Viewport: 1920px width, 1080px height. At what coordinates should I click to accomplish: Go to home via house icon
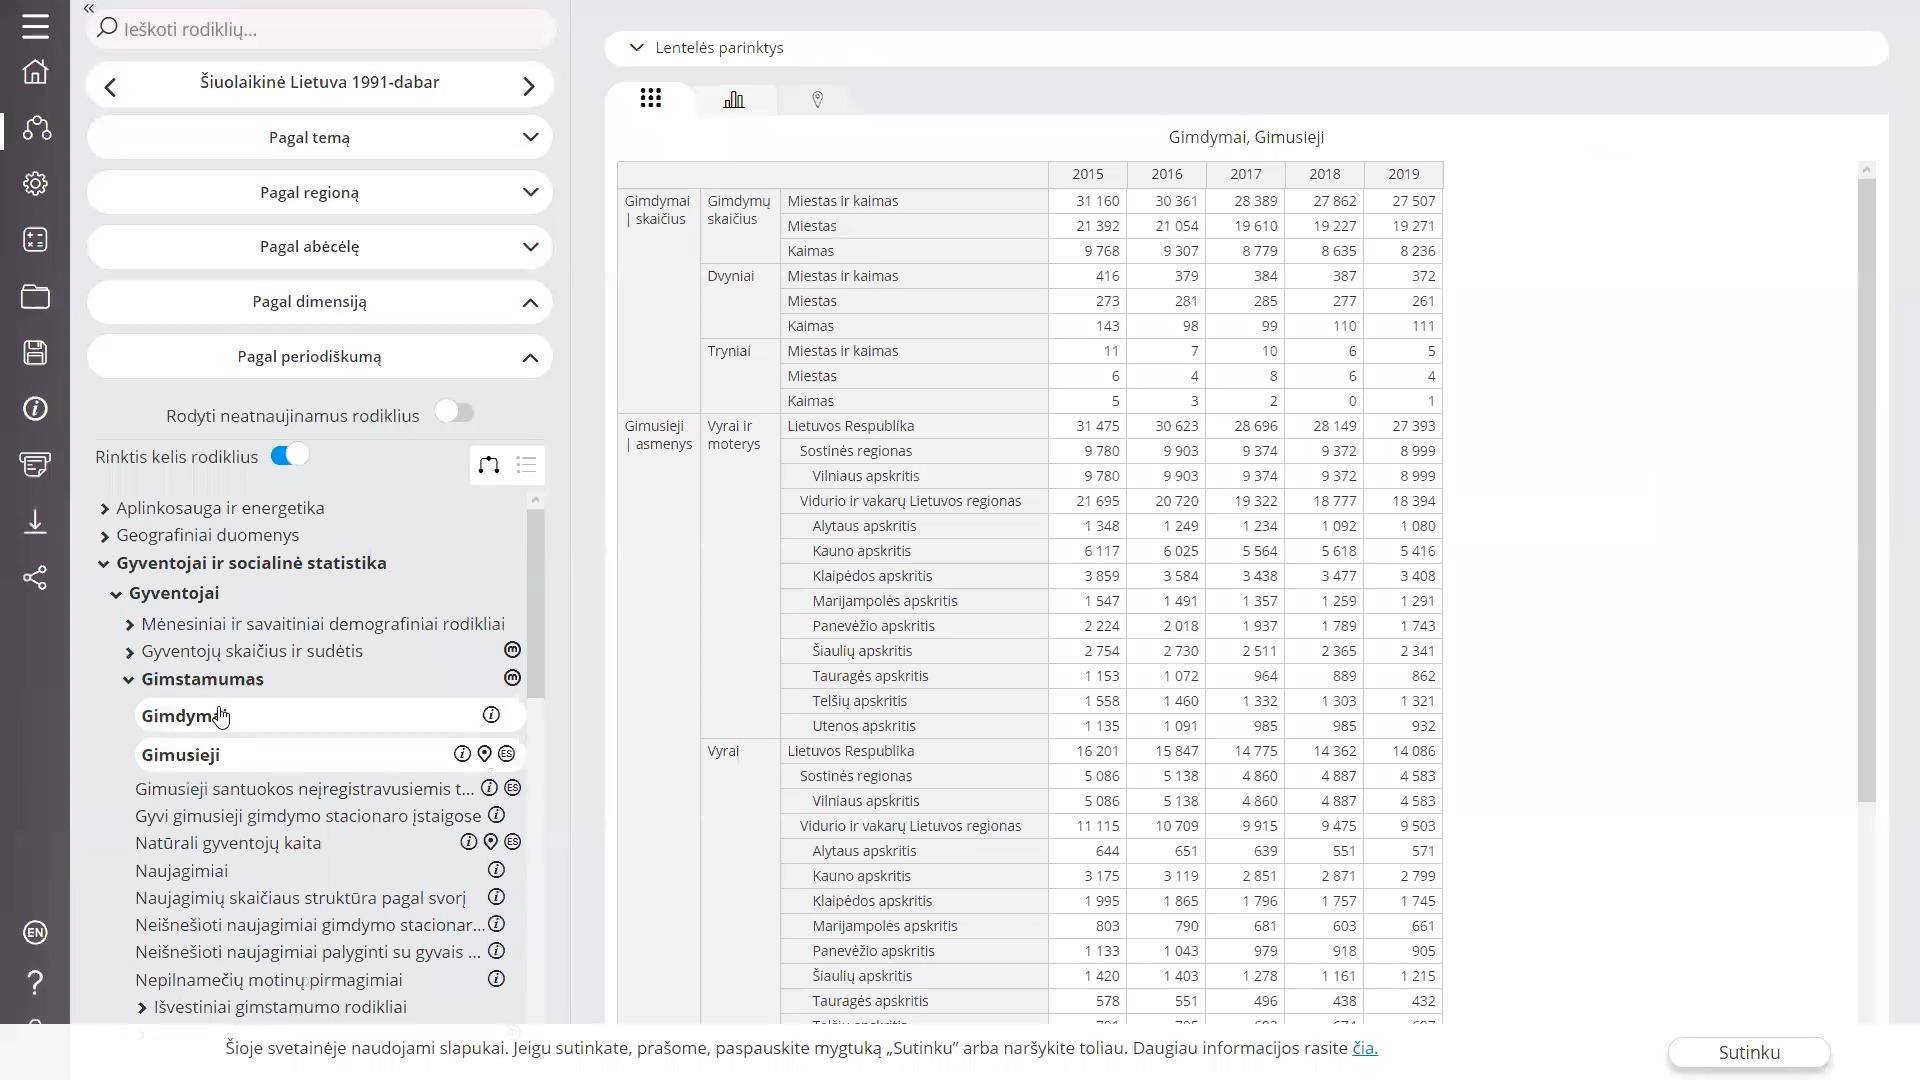(x=35, y=72)
